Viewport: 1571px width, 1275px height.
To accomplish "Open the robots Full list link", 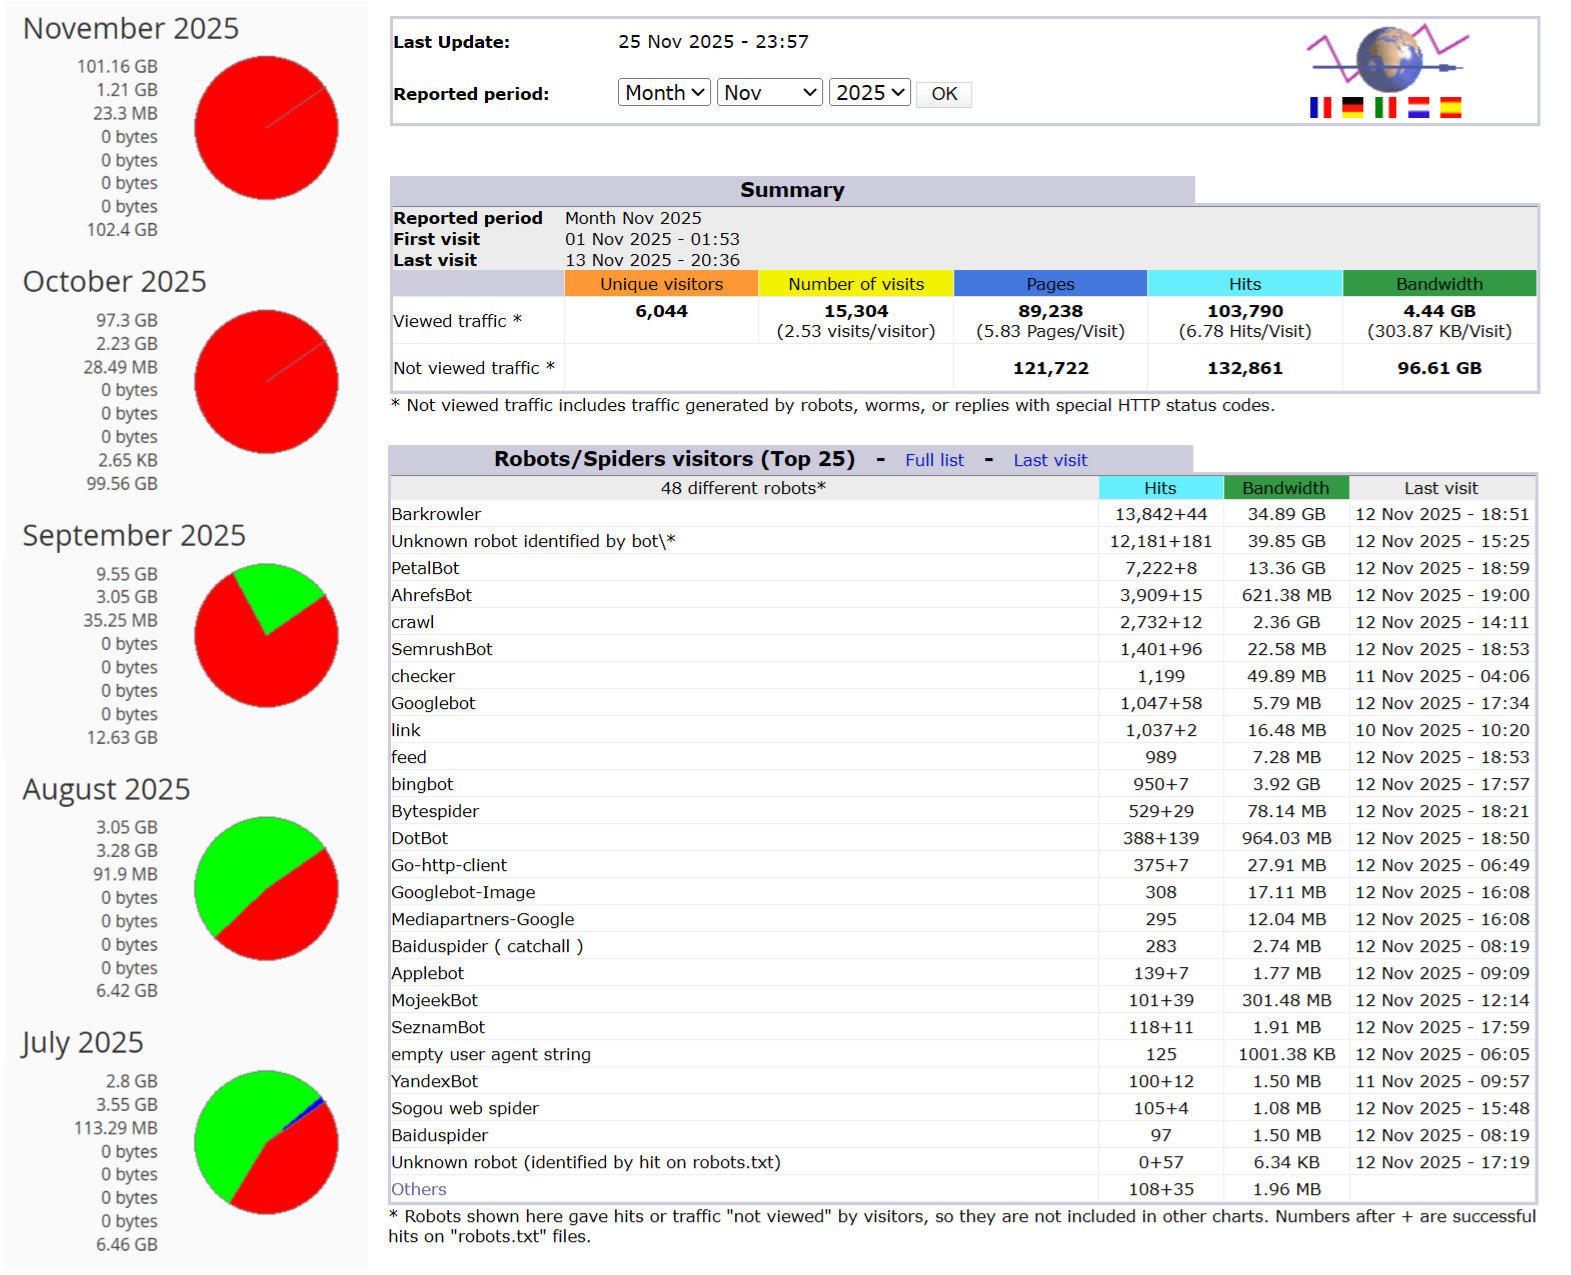I will (934, 460).
